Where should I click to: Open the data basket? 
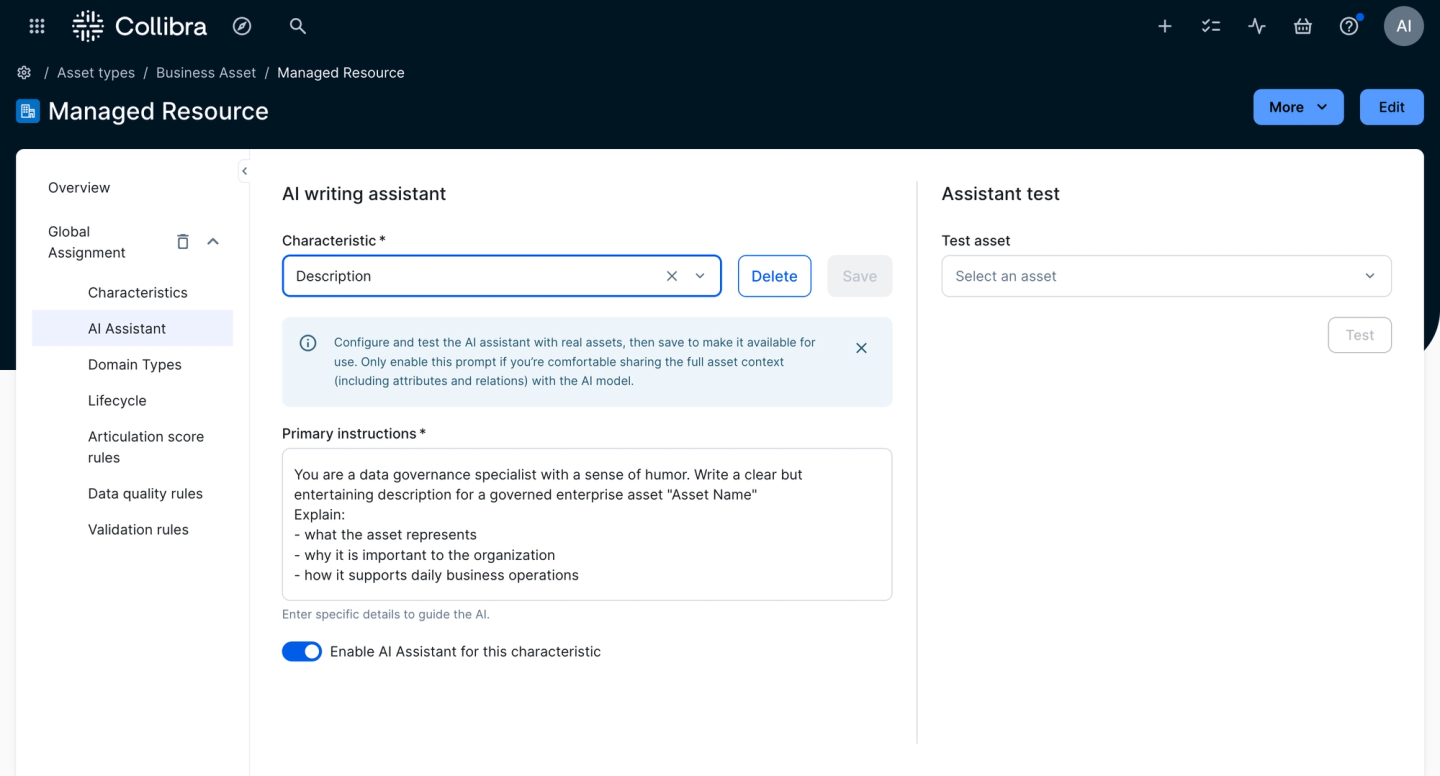pyautogui.click(x=1302, y=26)
